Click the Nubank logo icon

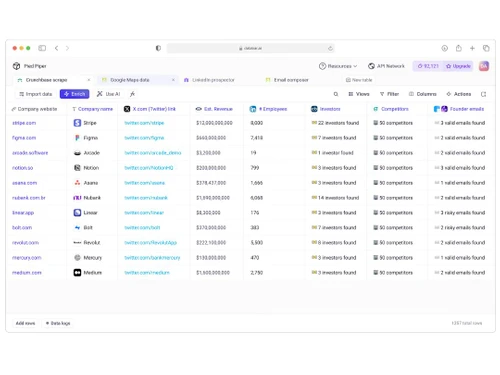point(77,198)
